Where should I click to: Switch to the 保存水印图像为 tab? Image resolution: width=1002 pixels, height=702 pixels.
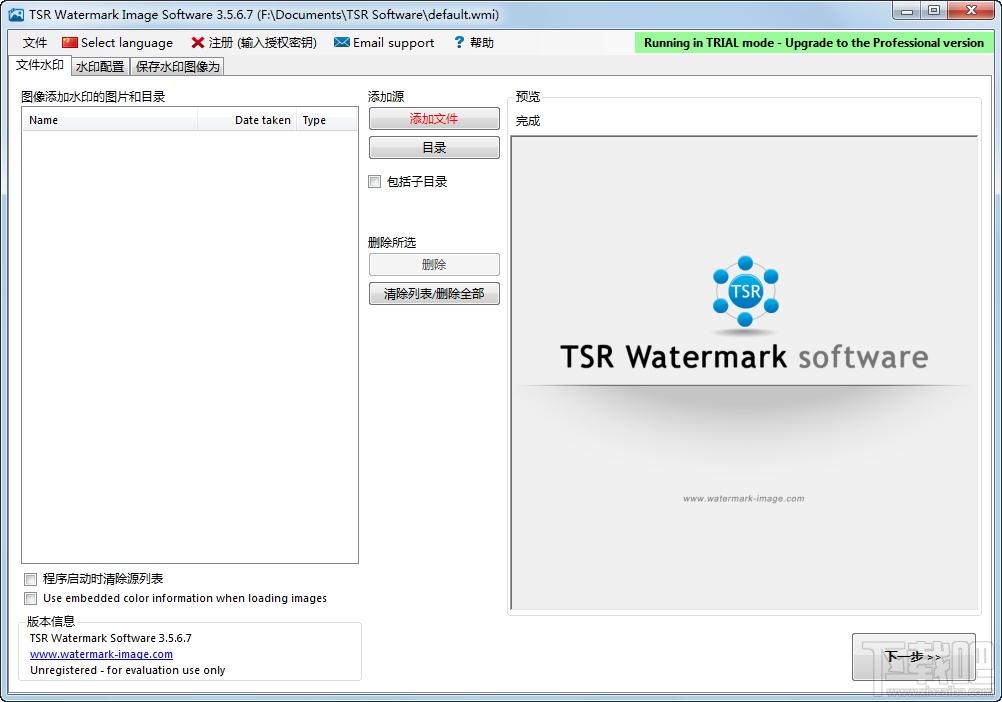[x=178, y=66]
